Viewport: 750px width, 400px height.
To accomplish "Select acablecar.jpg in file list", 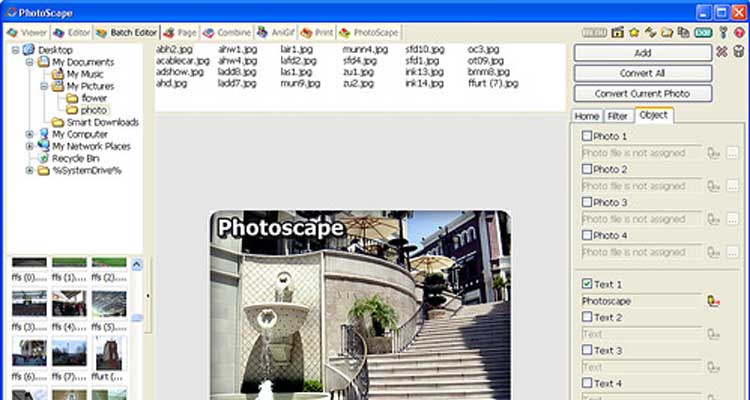I will pos(183,61).
